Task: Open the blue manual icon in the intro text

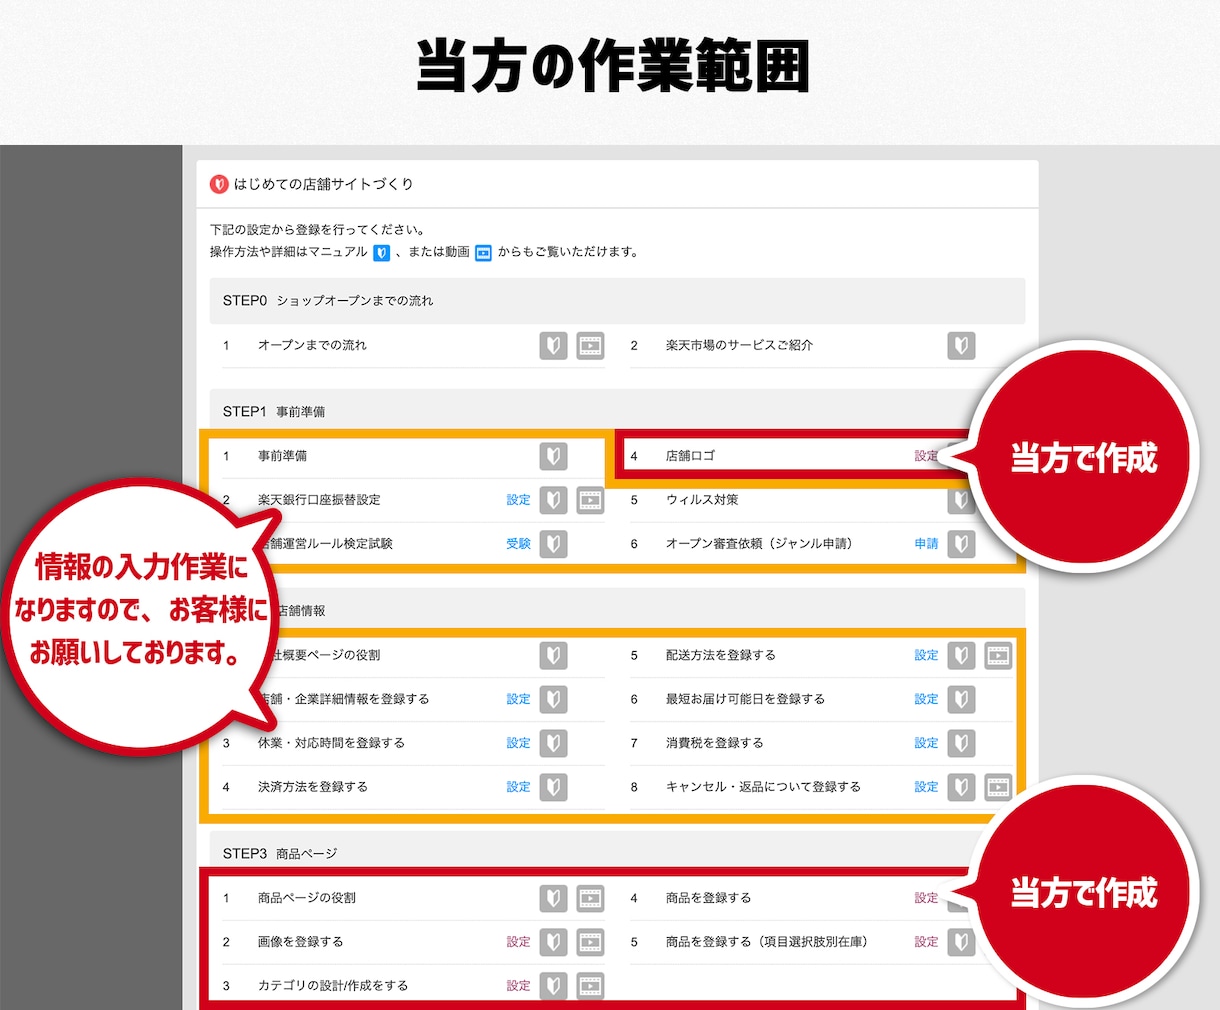Action: [x=381, y=253]
